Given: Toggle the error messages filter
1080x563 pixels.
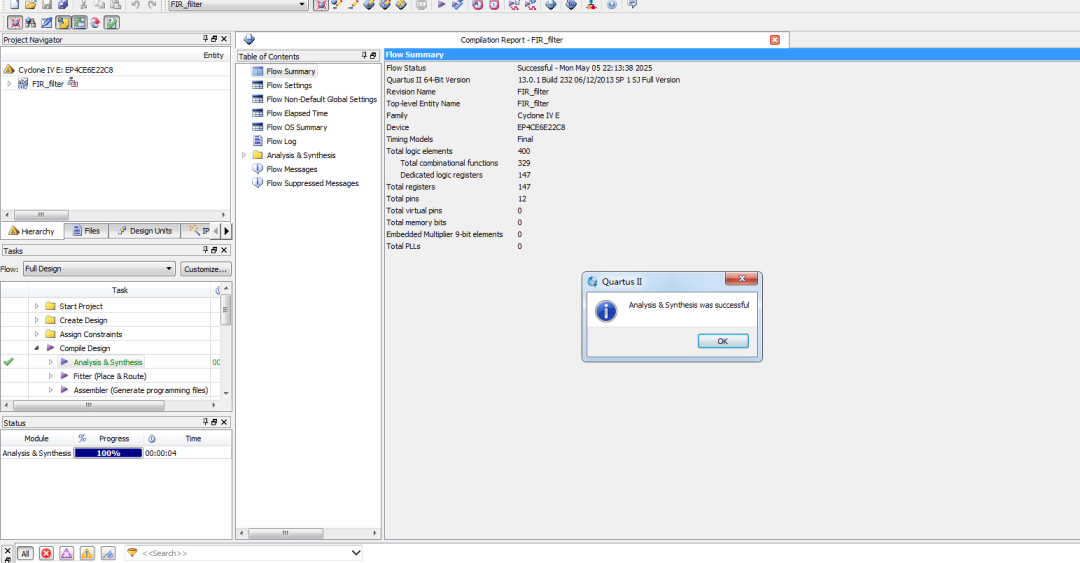Looking at the screenshot, I should (x=46, y=553).
